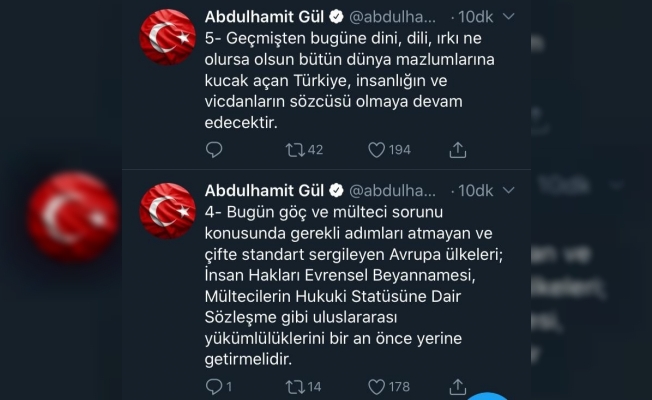Share the tweet about "Avrupa ülkeleri"
Viewport: 652px width, 400px height.
pos(458,386)
